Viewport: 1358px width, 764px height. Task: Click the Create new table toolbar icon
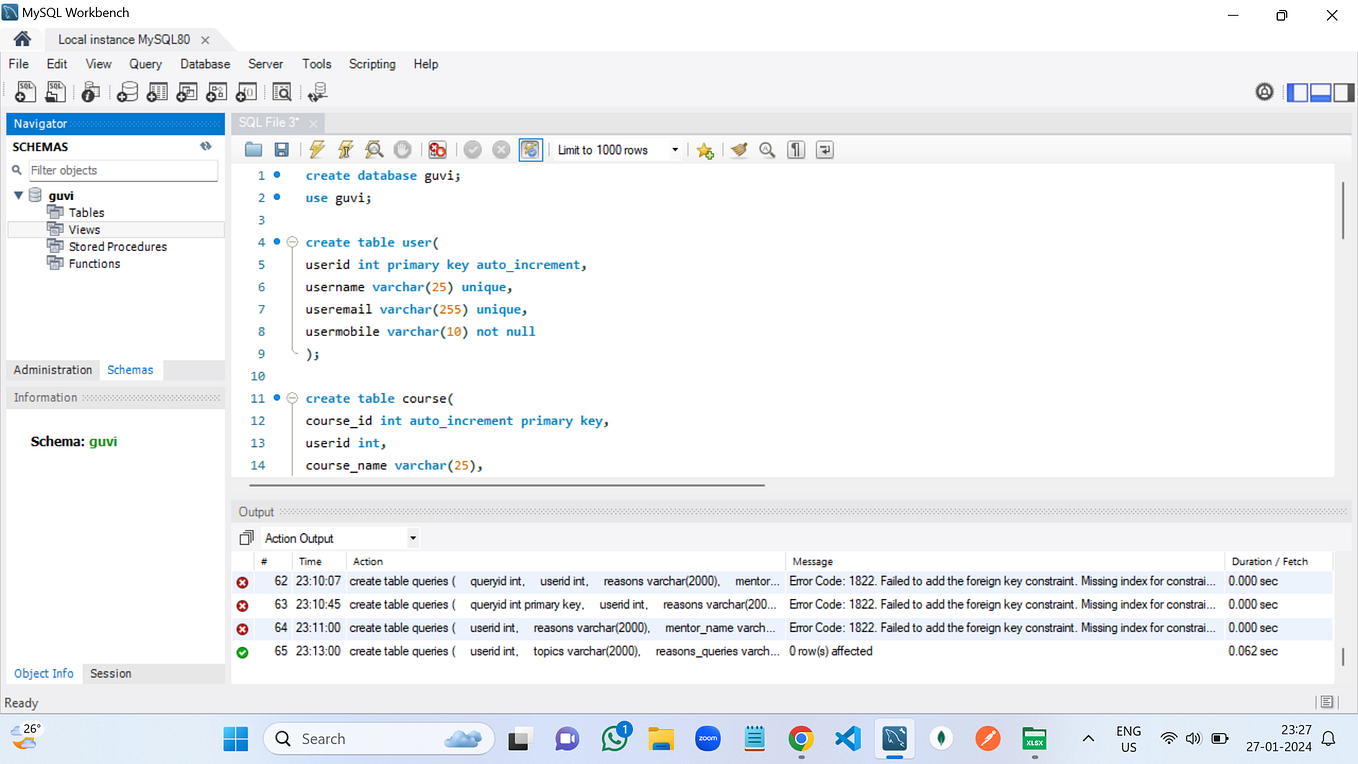(157, 91)
